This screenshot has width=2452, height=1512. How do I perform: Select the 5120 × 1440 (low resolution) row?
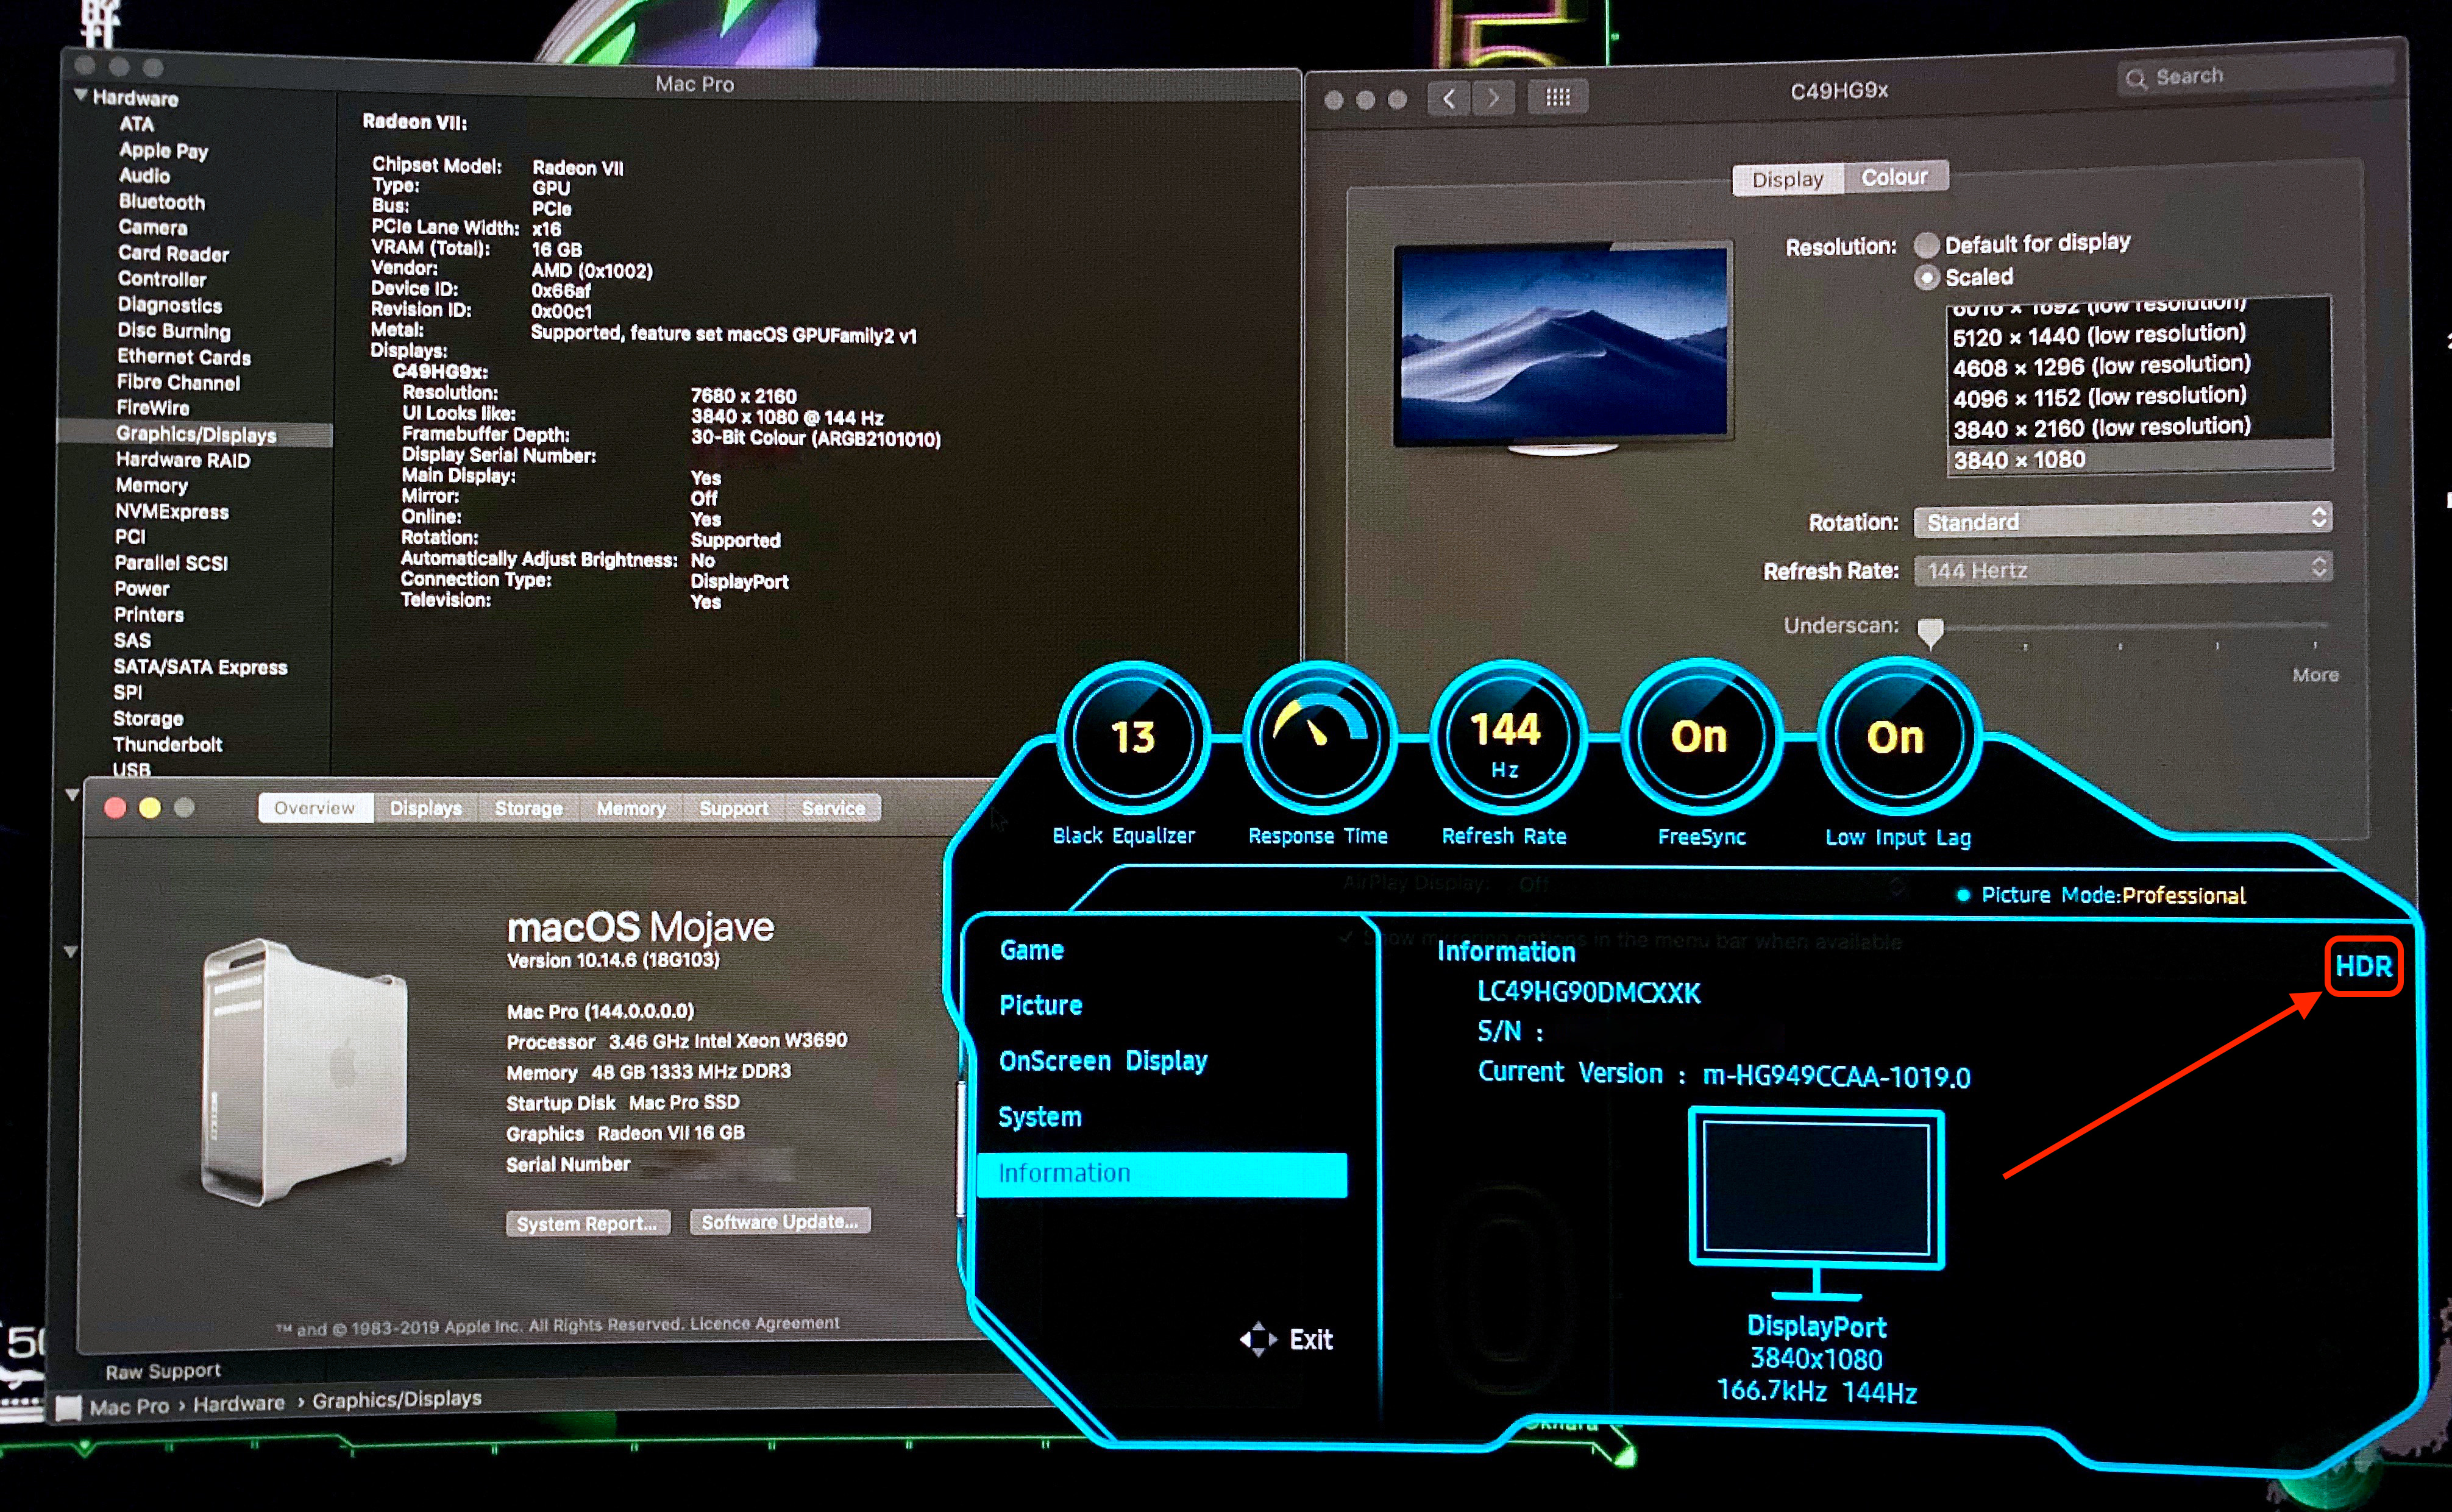[x=2139, y=335]
